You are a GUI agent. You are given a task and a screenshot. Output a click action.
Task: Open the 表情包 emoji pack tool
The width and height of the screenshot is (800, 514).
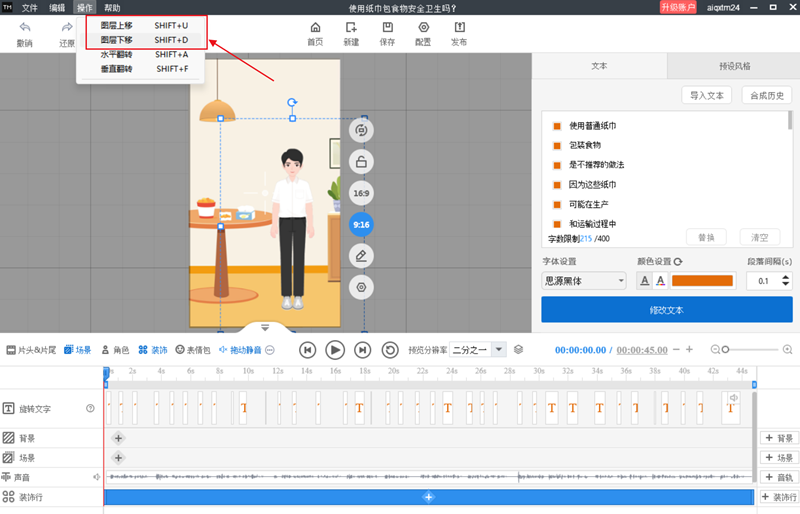[193, 350]
